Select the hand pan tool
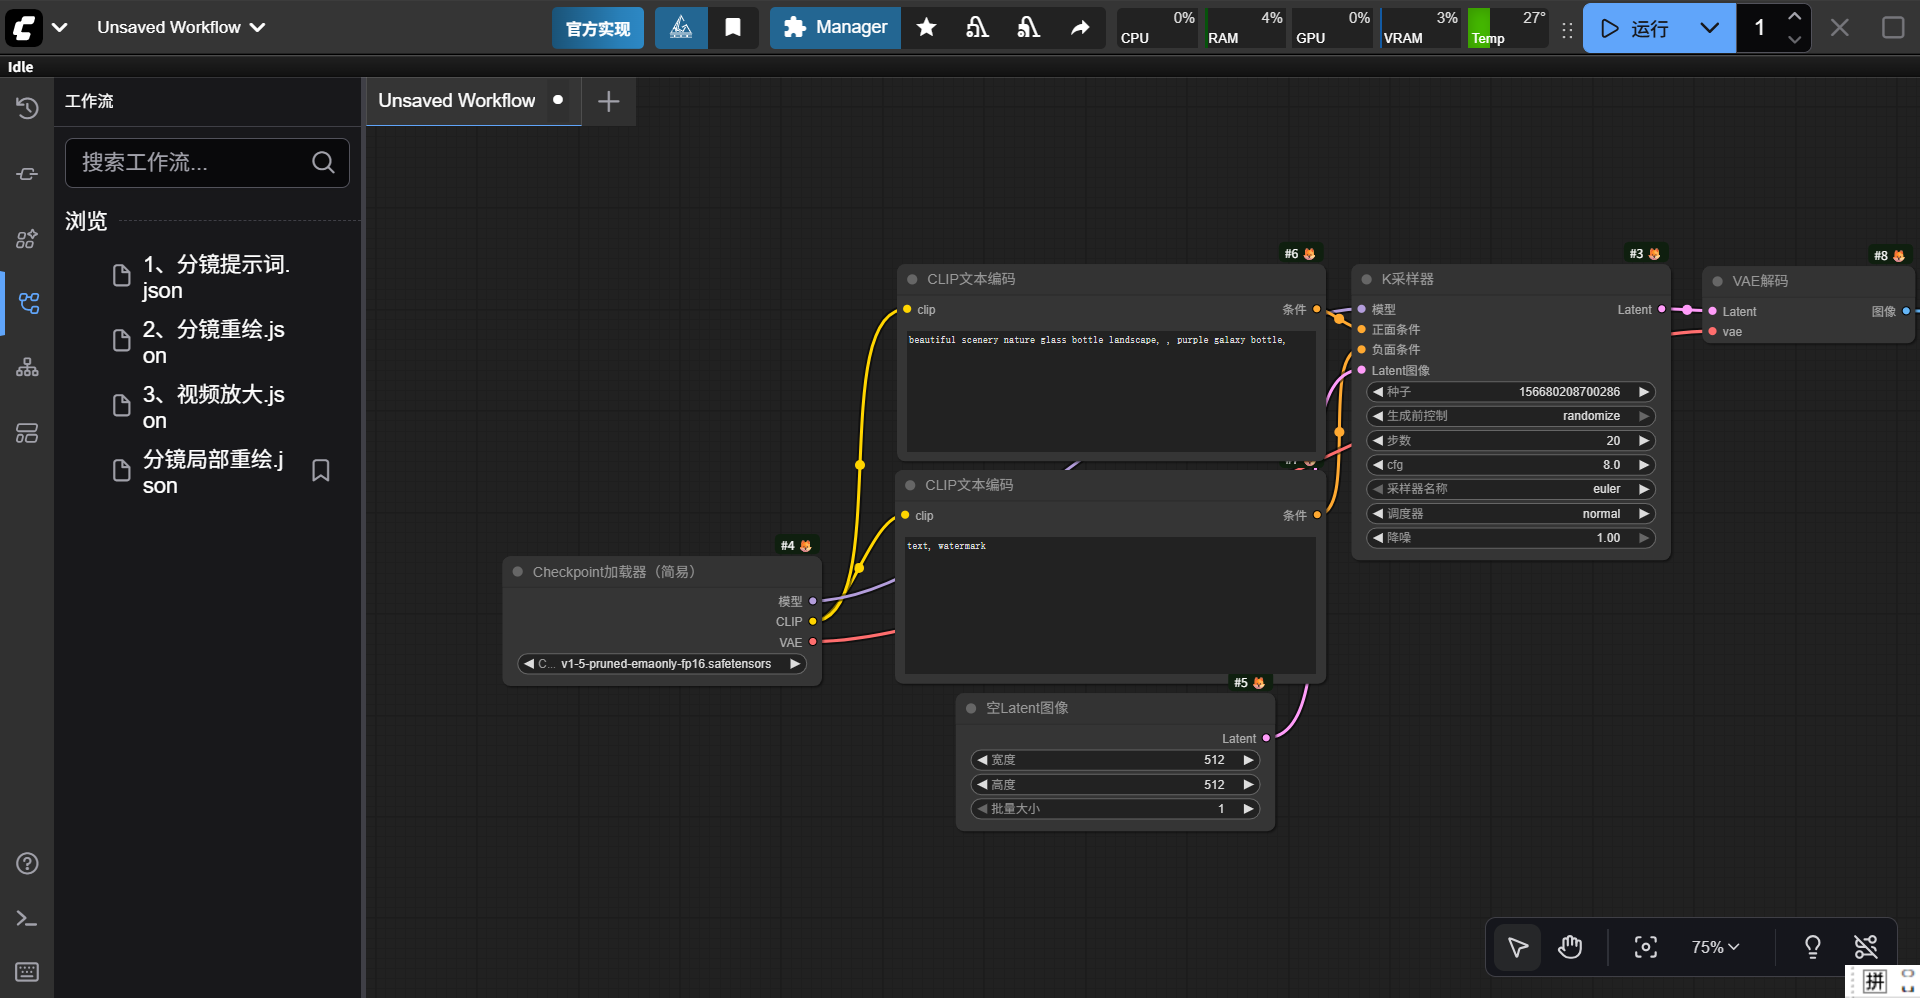This screenshot has width=1920, height=998. [x=1570, y=947]
